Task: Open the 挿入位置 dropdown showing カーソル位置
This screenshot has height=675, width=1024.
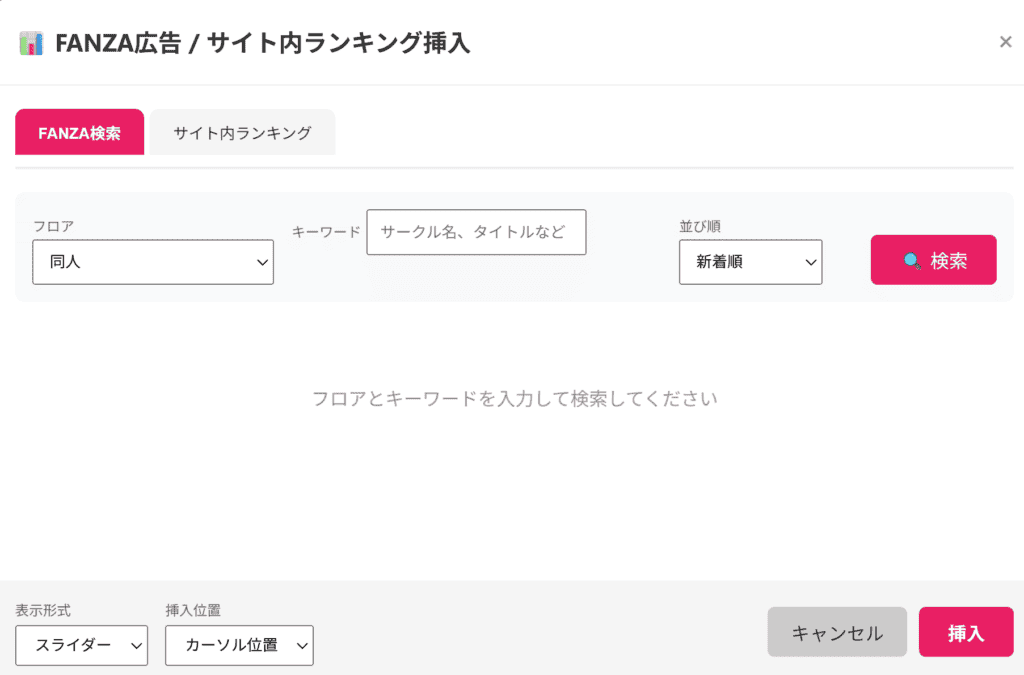Action: (239, 645)
